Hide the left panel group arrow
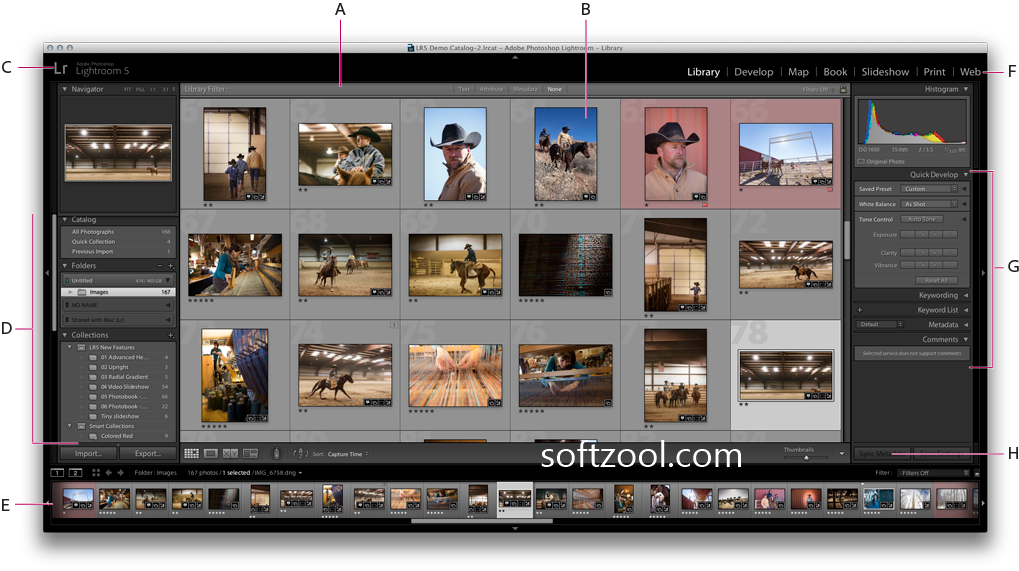Image resolution: width=1019 pixels, height=571 pixels. coord(47,273)
